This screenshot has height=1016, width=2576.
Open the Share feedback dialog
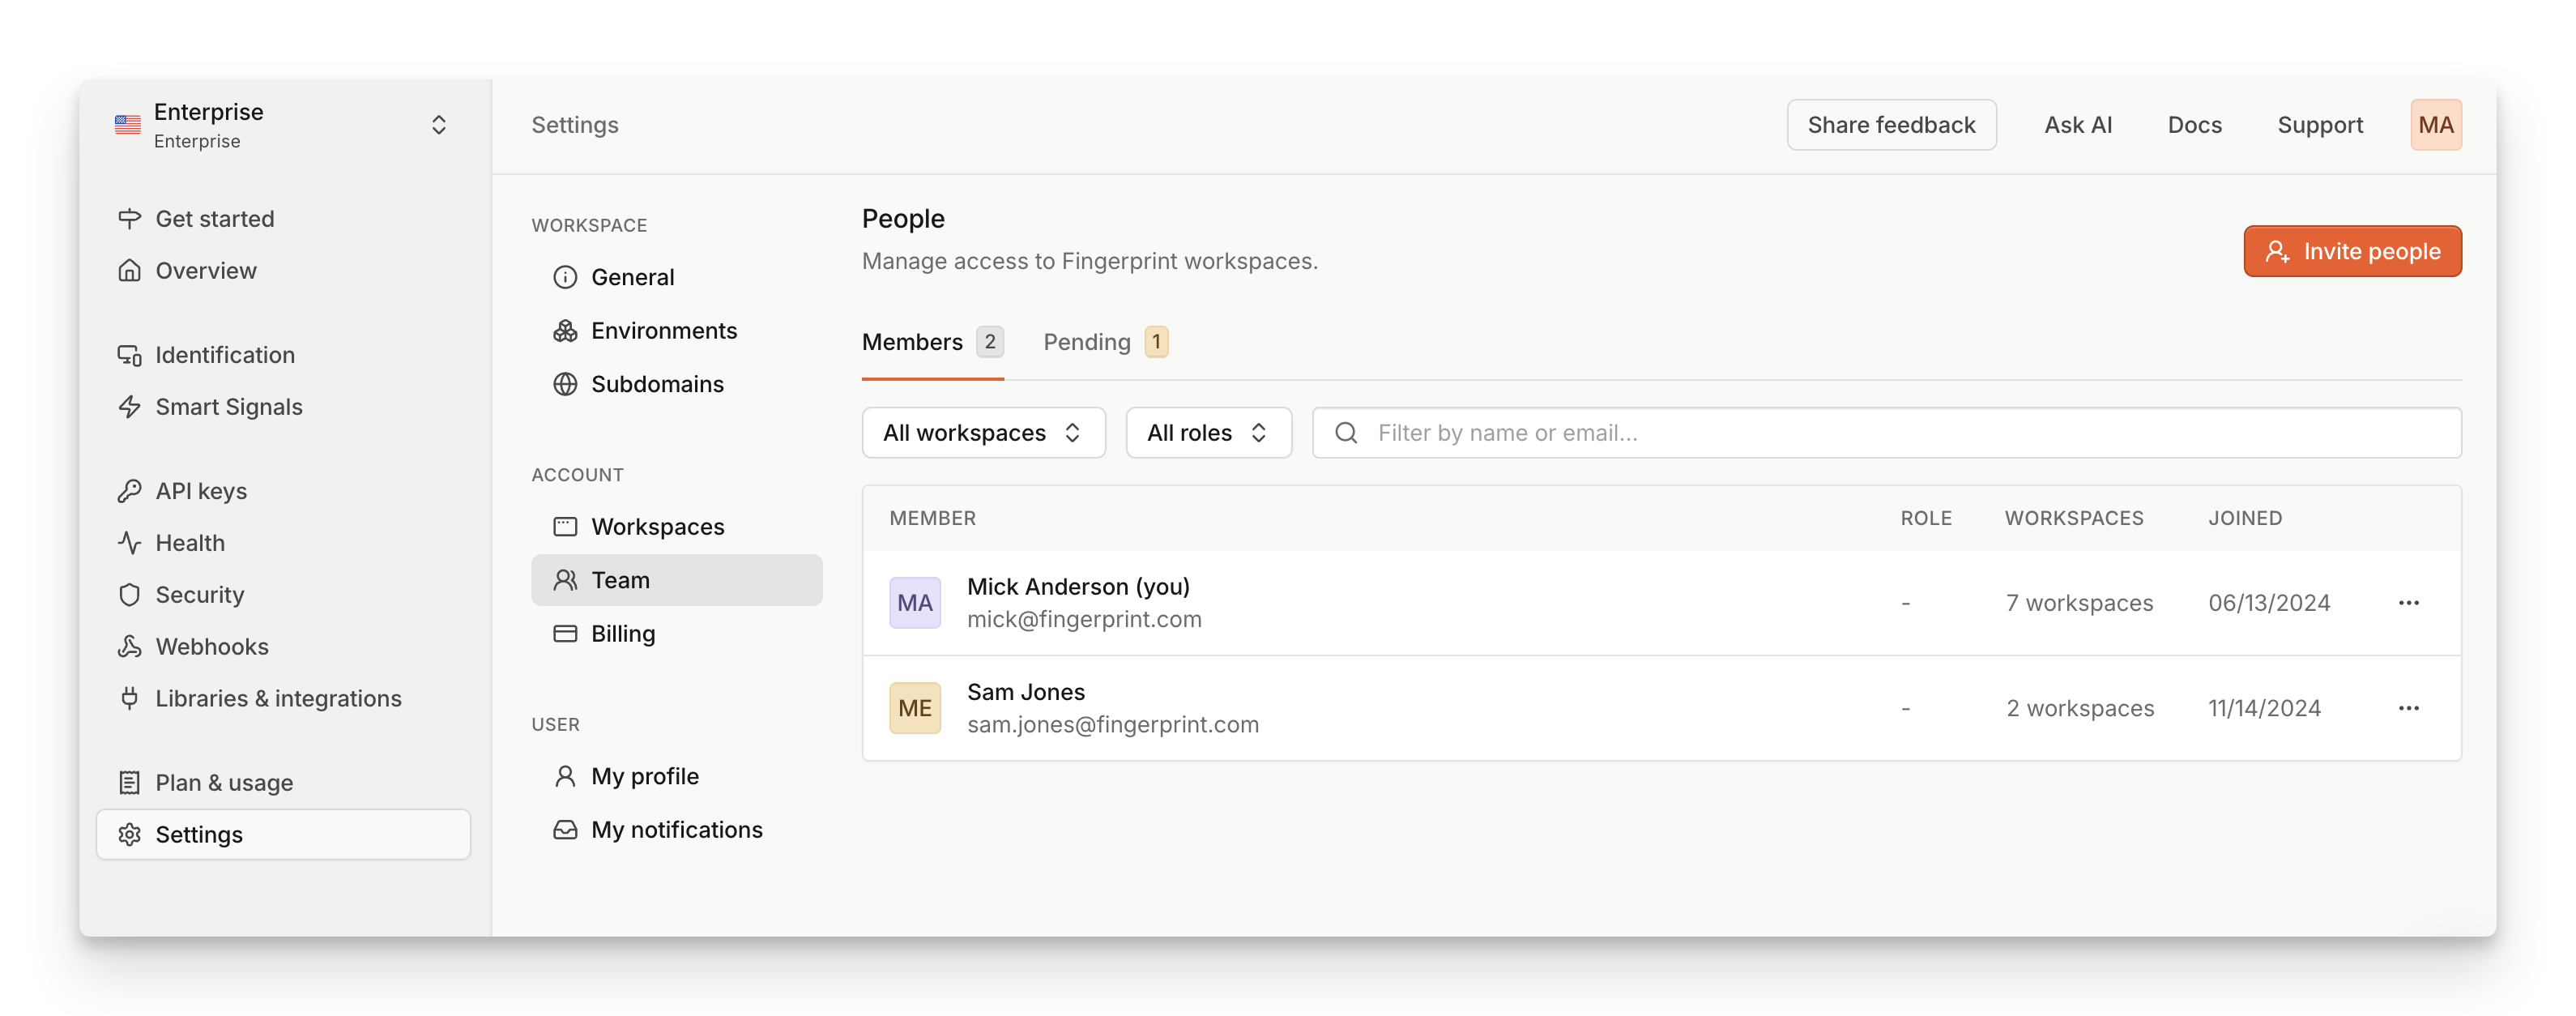1891,124
